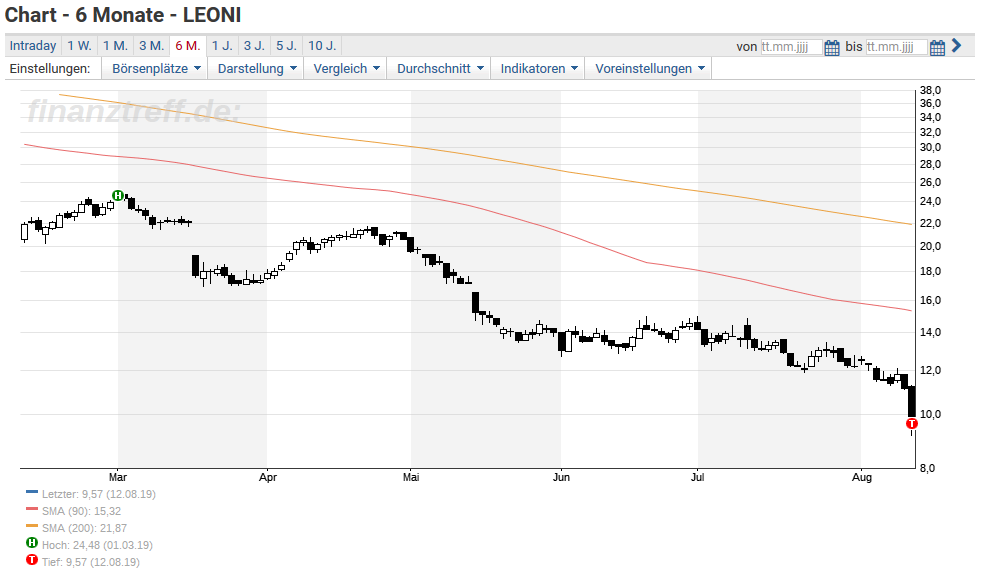Image resolution: width=985 pixels, height=572 pixels.
Task: Click the 'Letzter: 9,57 (12.08.19)' legend entry
Action: coord(99,494)
